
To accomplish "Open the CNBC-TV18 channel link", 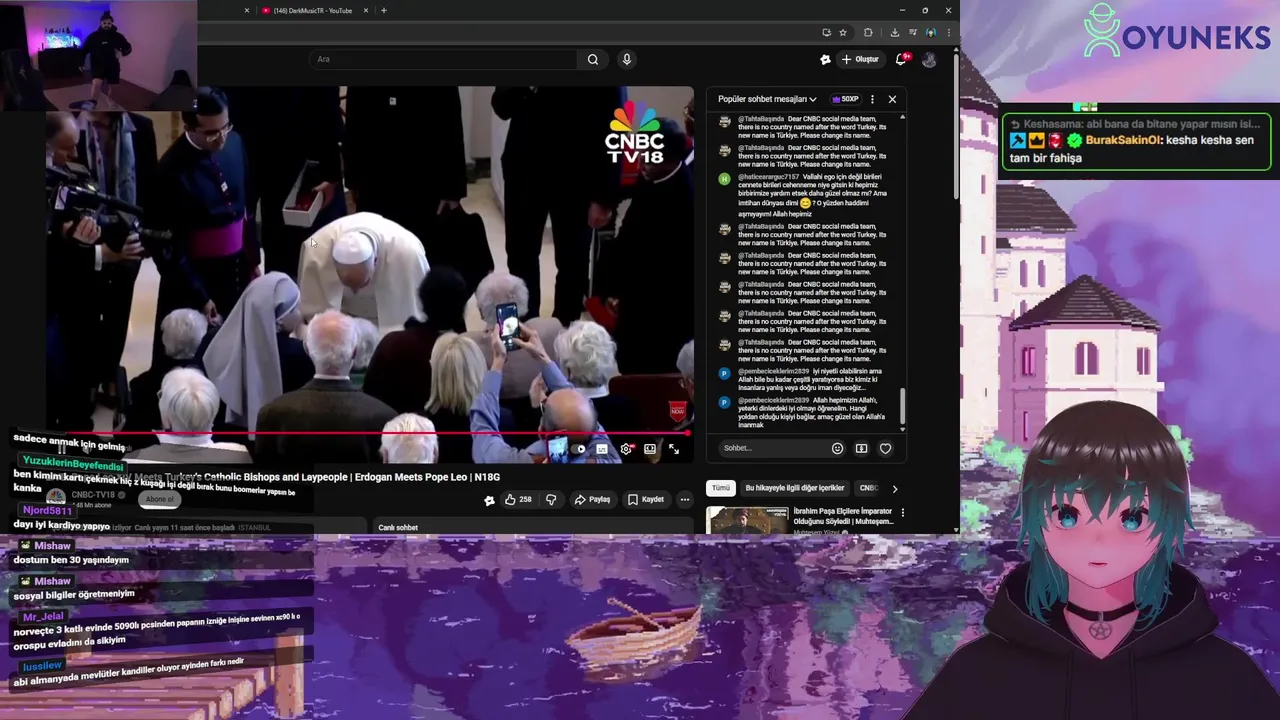I will coord(93,495).
